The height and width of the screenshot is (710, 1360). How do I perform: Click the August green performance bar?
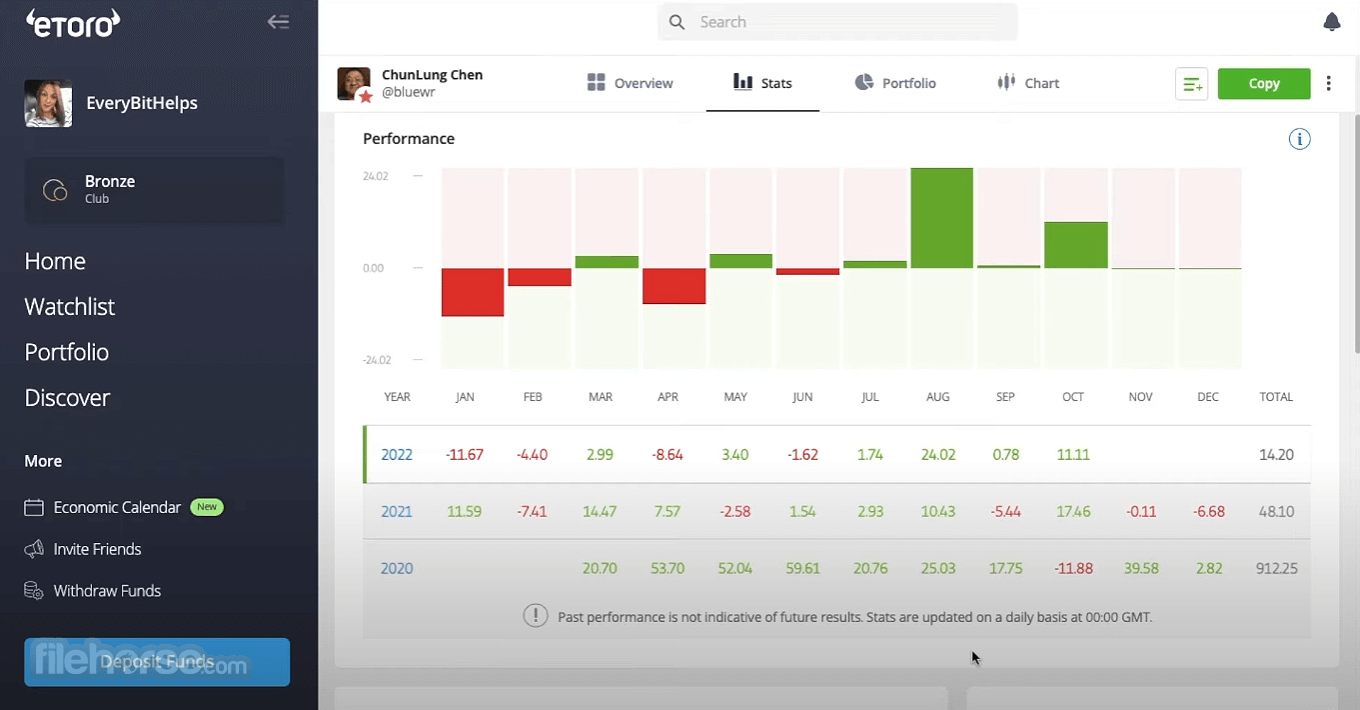pyautogui.click(x=941, y=218)
